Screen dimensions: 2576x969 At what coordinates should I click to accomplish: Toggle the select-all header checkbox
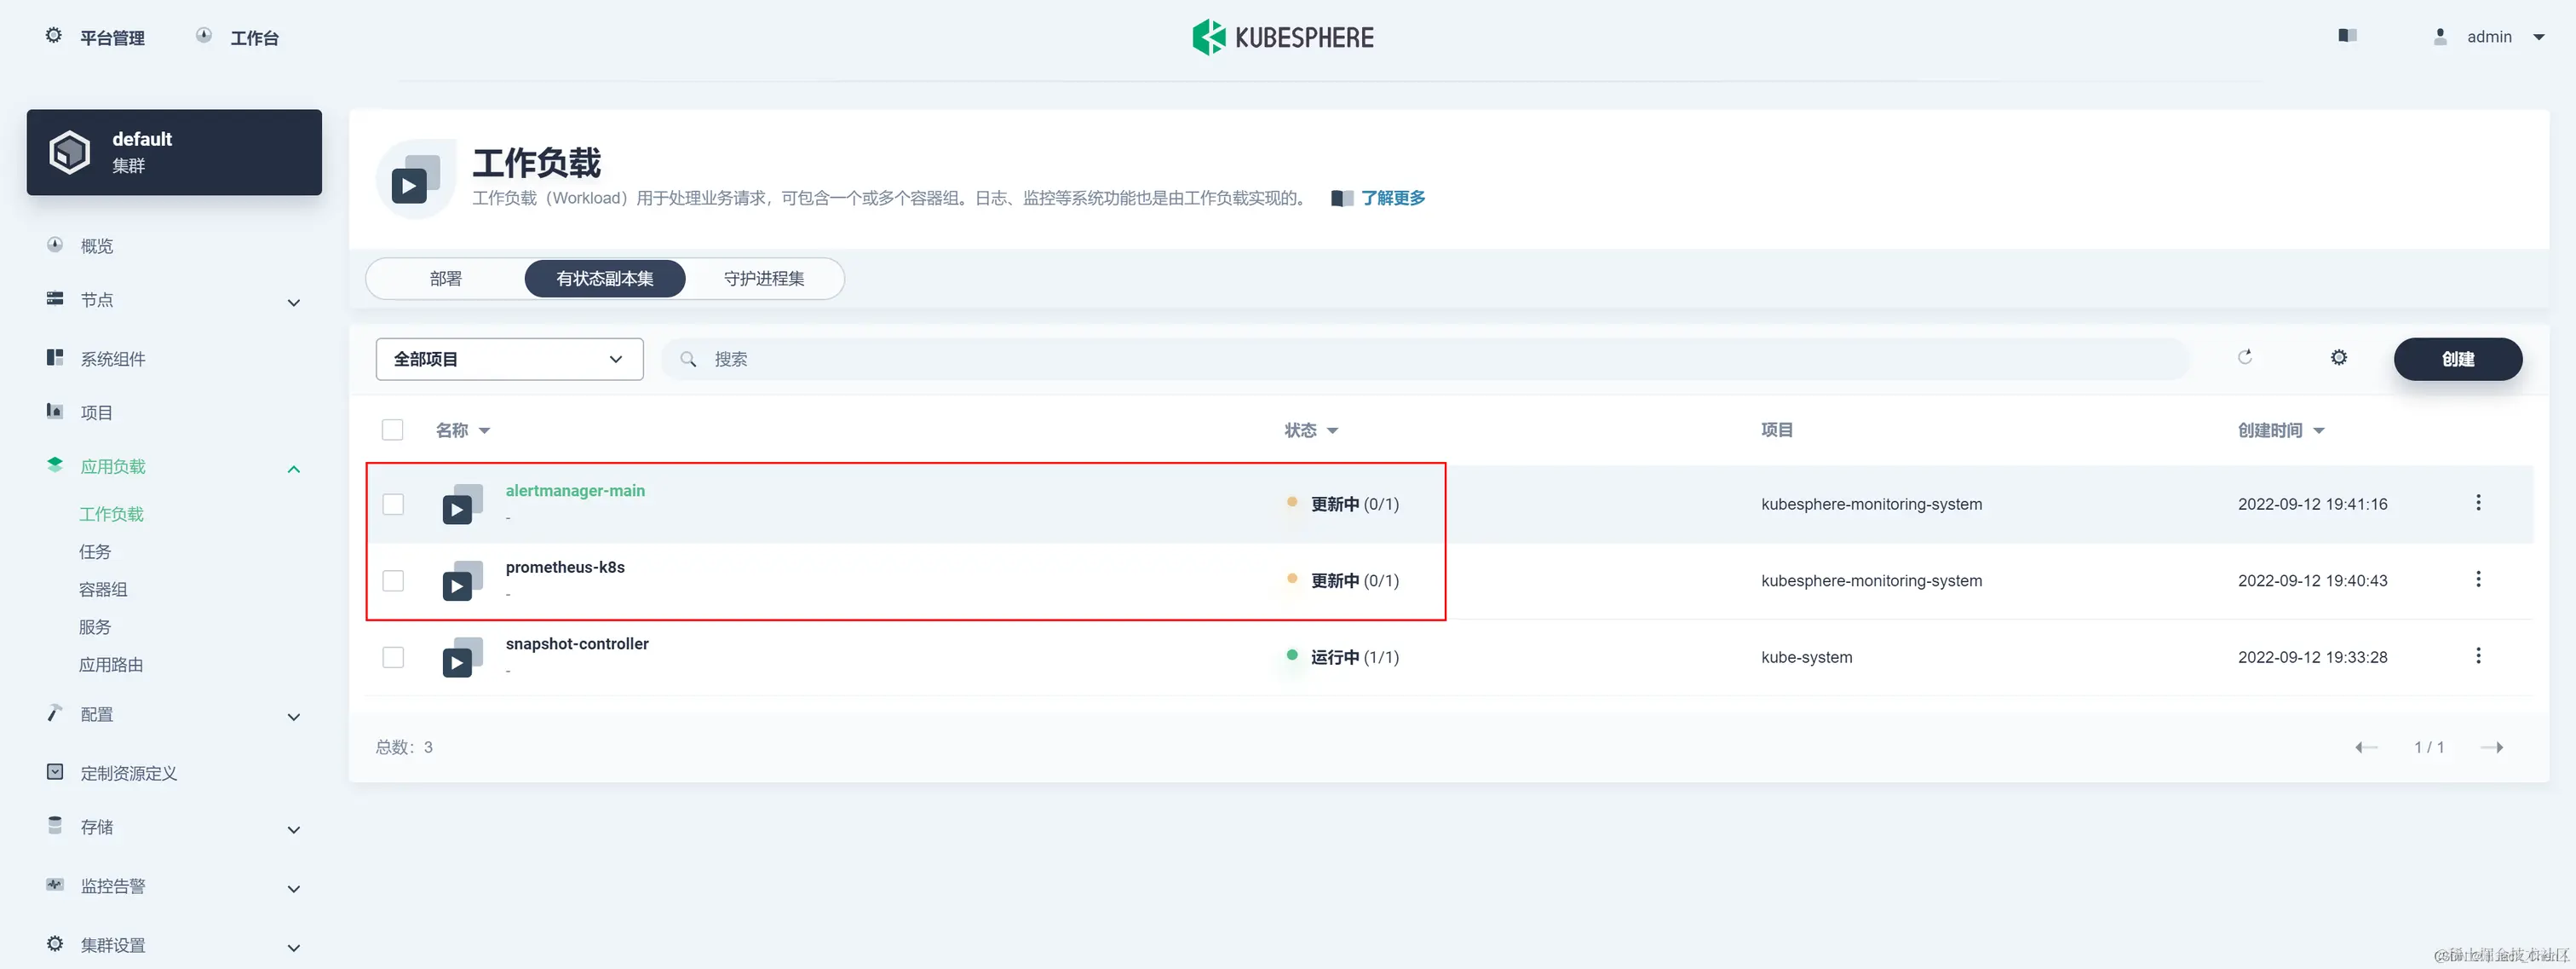(393, 430)
